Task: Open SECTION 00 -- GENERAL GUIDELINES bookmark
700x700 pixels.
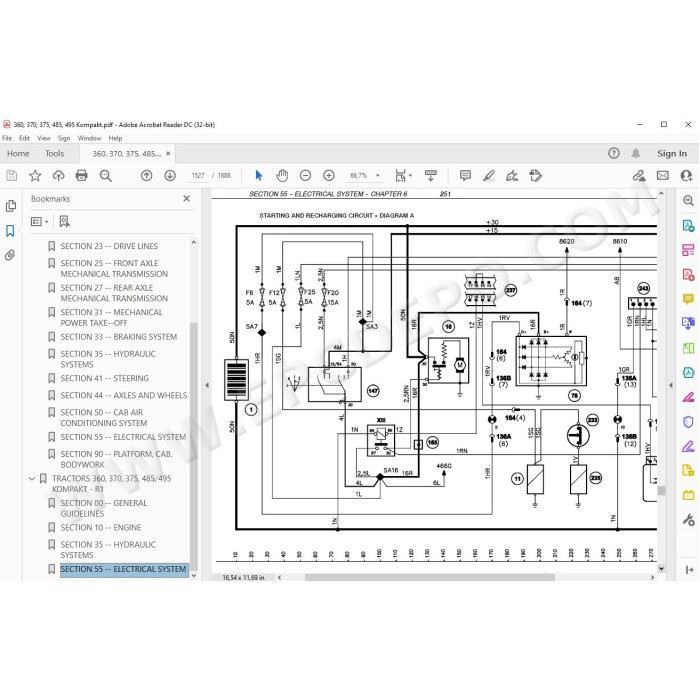Action: [x=104, y=508]
